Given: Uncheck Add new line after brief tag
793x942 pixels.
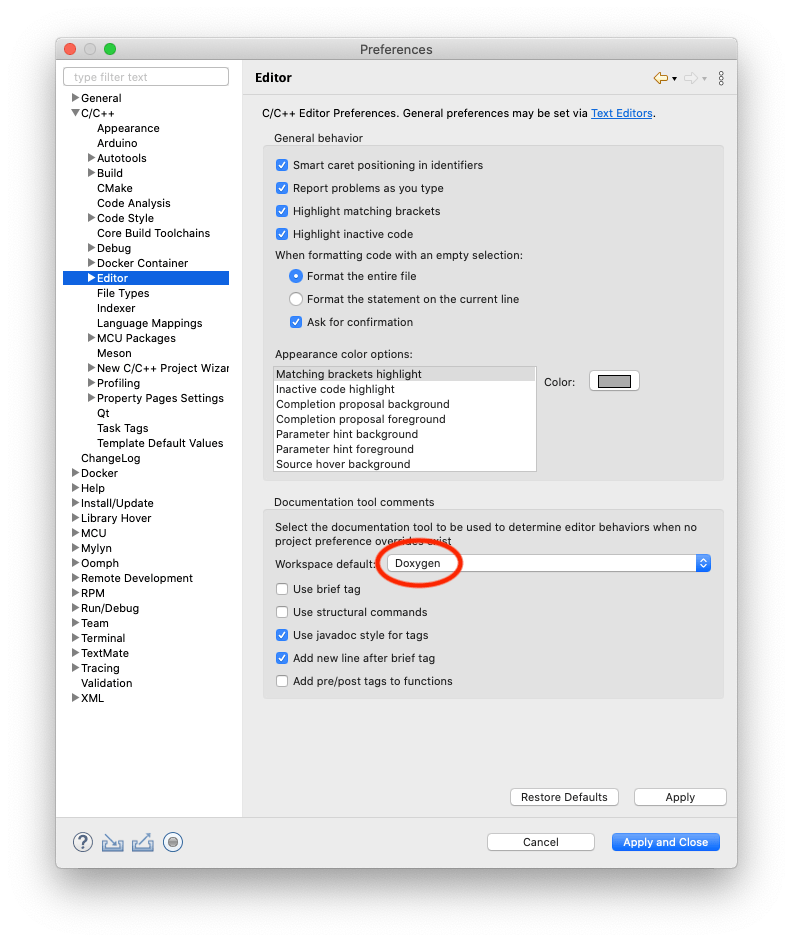Looking at the screenshot, I should [x=282, y=658].
